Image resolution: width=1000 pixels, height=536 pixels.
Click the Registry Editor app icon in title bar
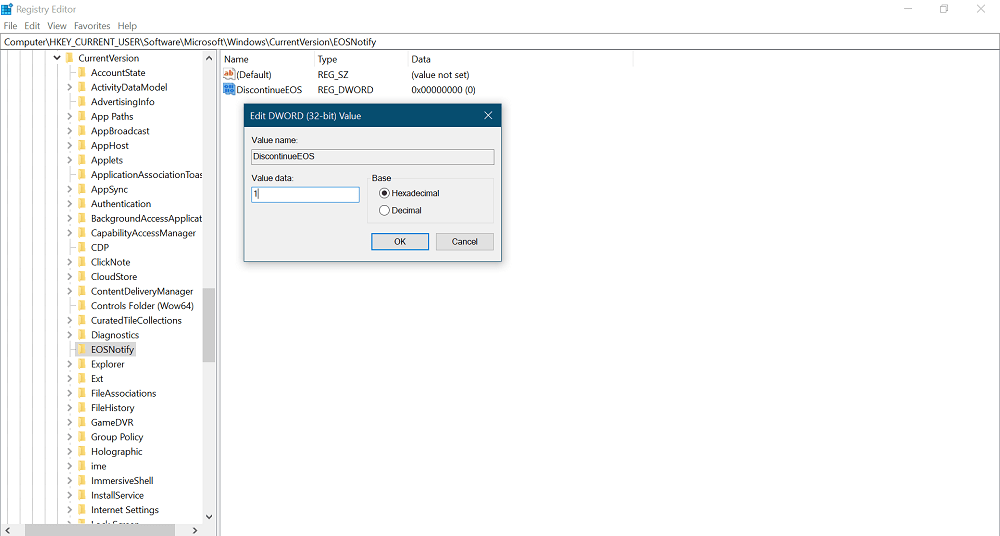[7, 9]
